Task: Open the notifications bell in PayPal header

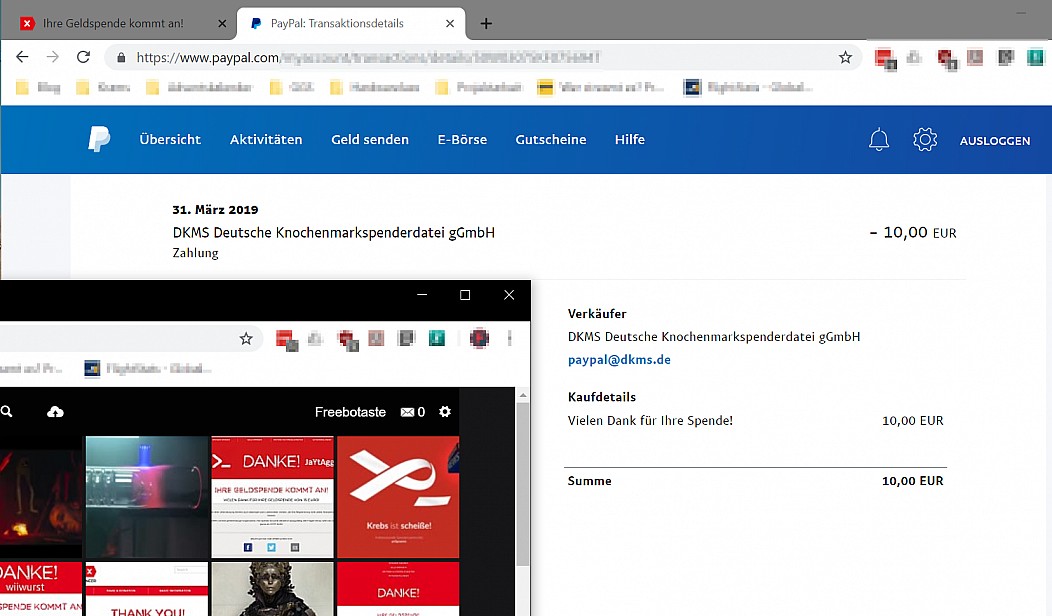Action: [879, 140]
